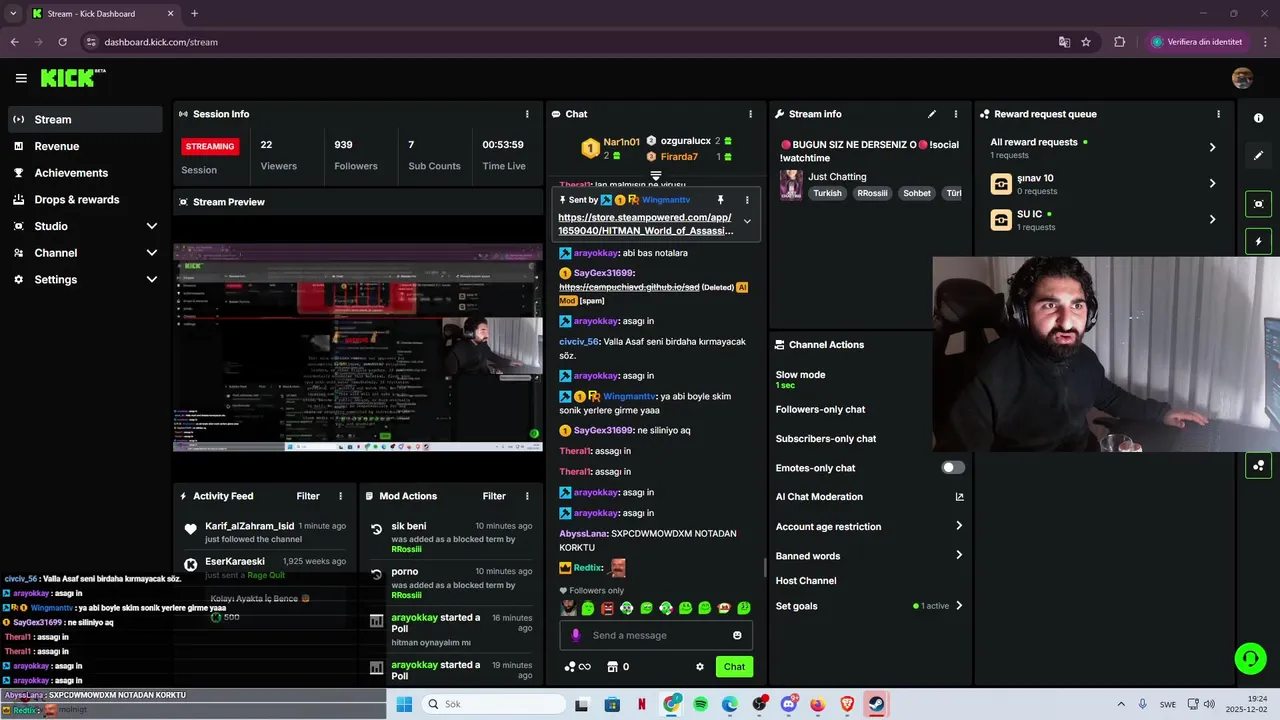1280x720 pixels.
Task: Collapse the pinned message chevron
Action: pyautogui.click(x=747, y=222)
